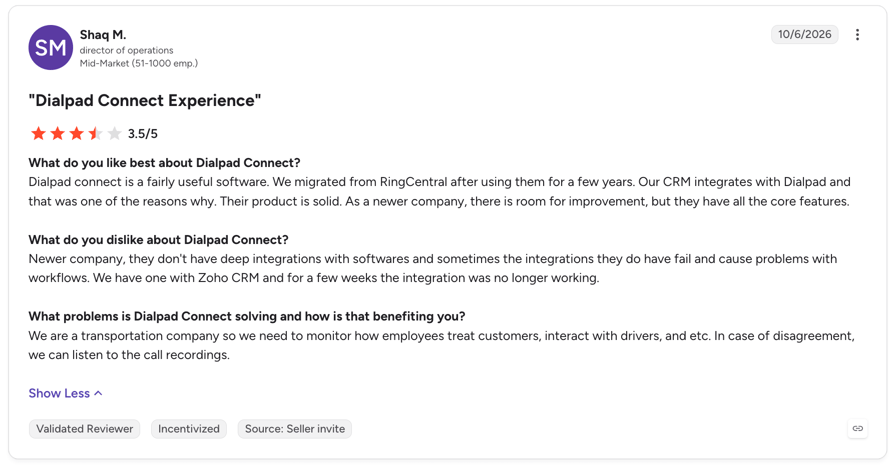This screenshot has width=894, height=465.
Task: Click the 10/6/2026 date badge
Action: 804,34
